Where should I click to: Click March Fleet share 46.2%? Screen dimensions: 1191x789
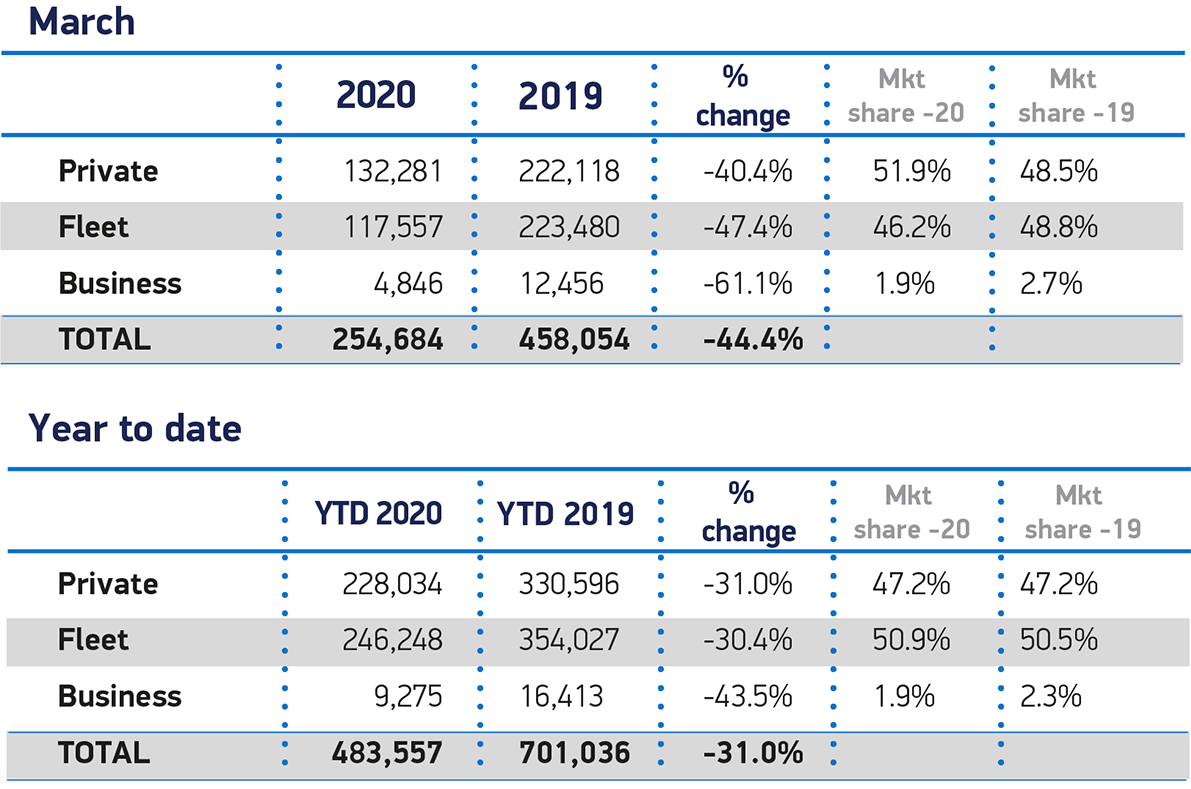pos(911,227)
